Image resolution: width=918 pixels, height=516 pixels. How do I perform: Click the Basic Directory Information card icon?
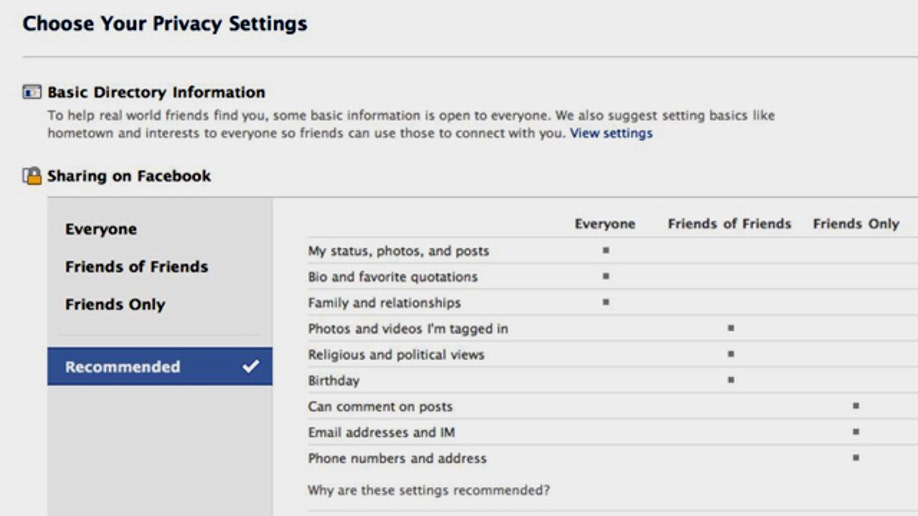[x=32, y=93]
